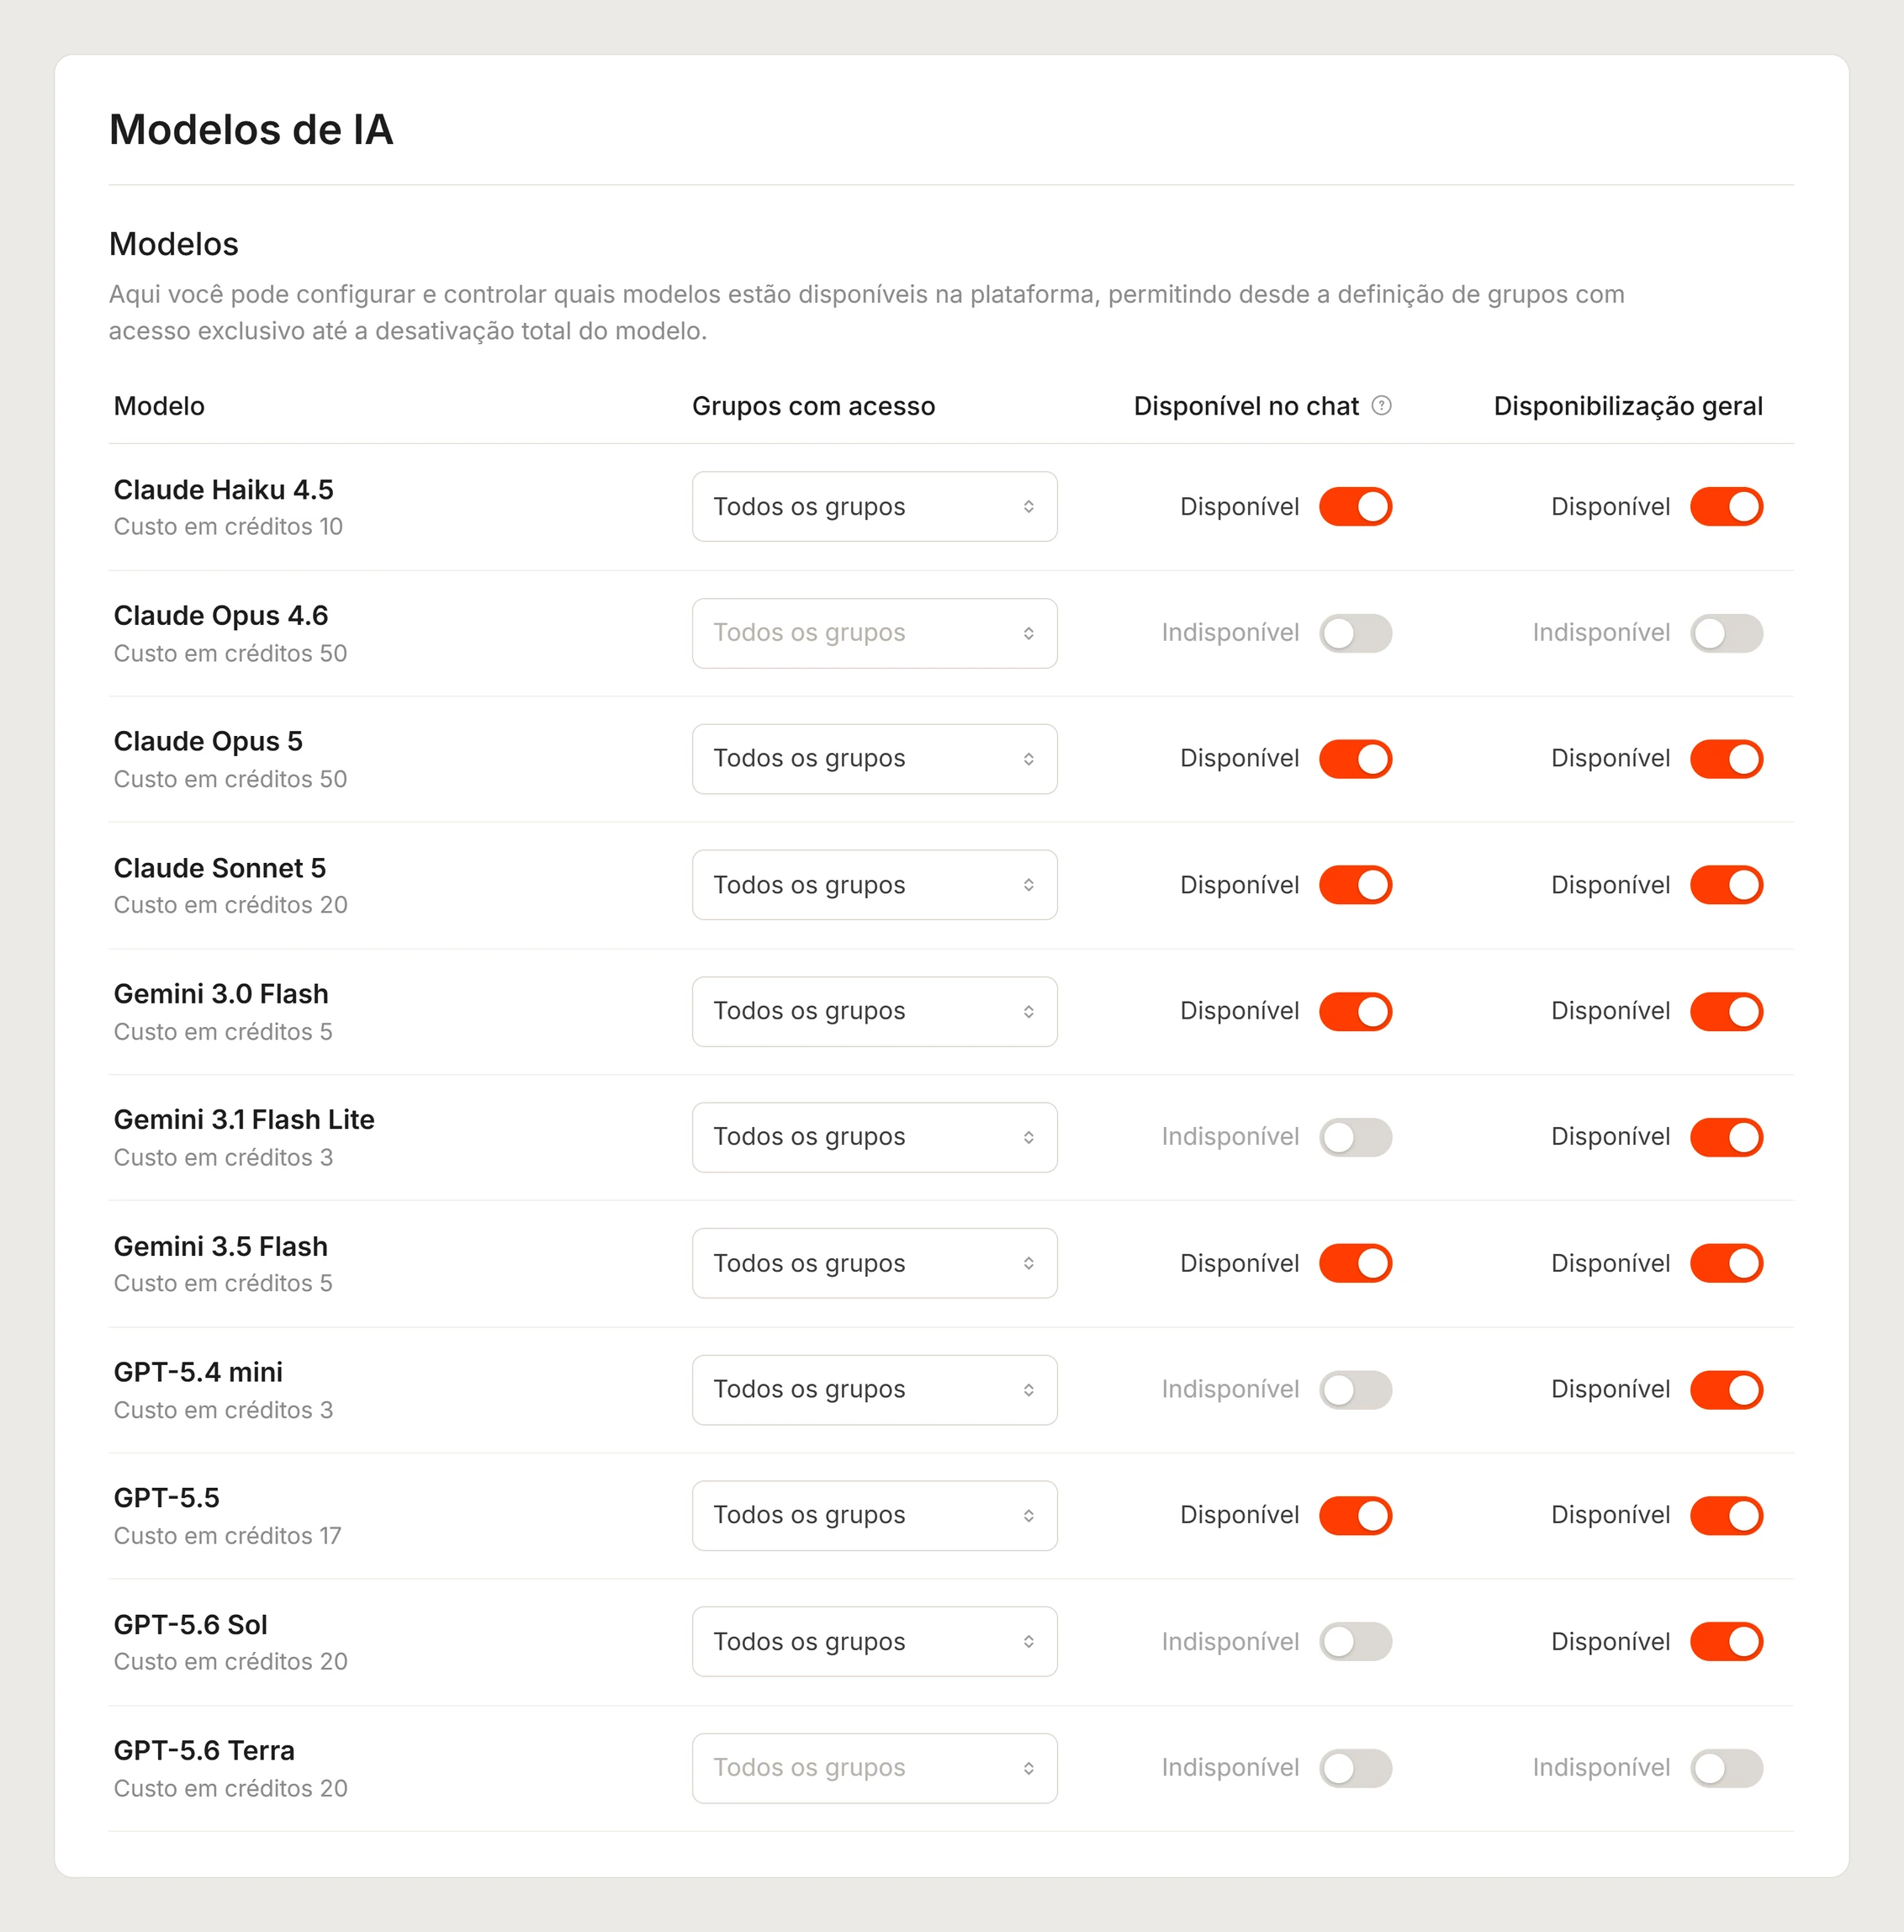Viewport: 1904px width, 1932px height.
Task: Choose access groups for Gemini 3.5 Flash
Action: click(x=874, y=1263)
